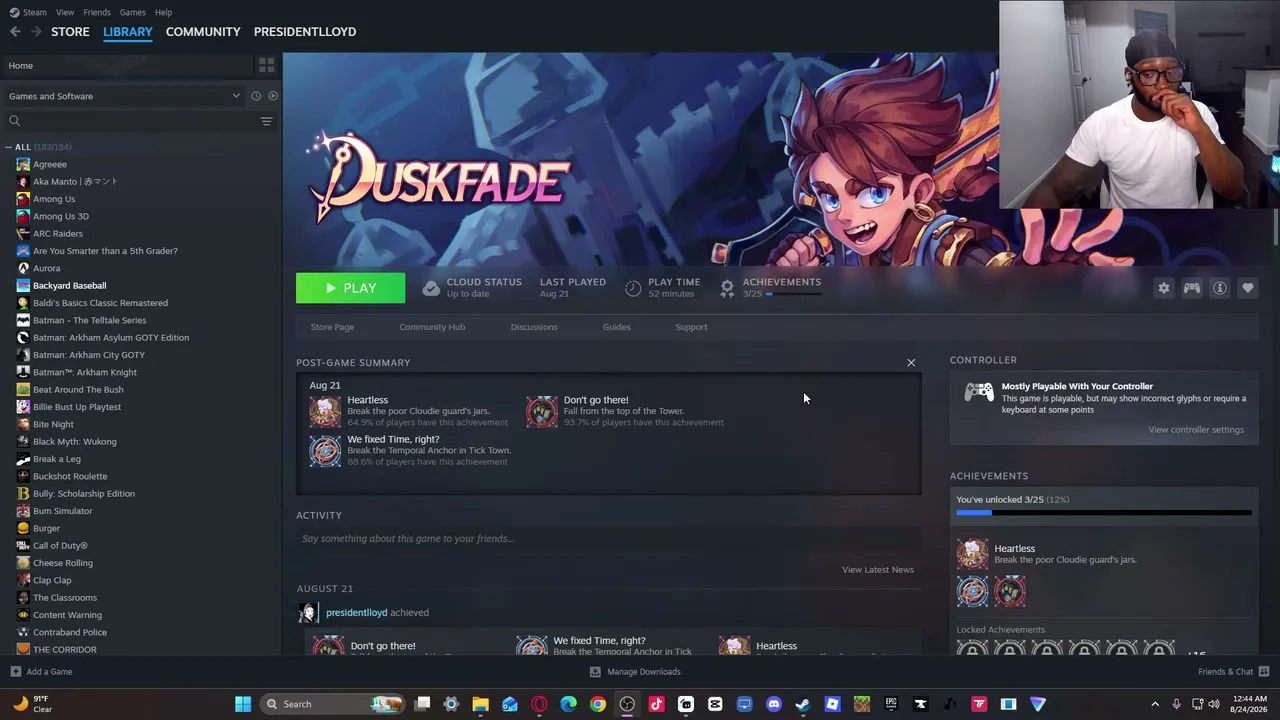
Task: Open the Community Hub link
Action: point(432,327)
